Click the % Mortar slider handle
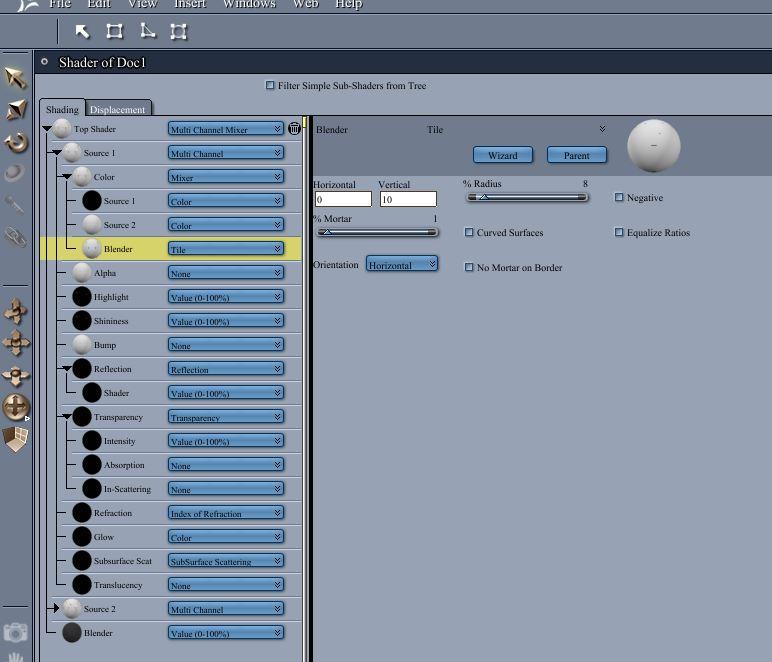The height and width of the screenshot is (662, 772). [x=326, y=232]
